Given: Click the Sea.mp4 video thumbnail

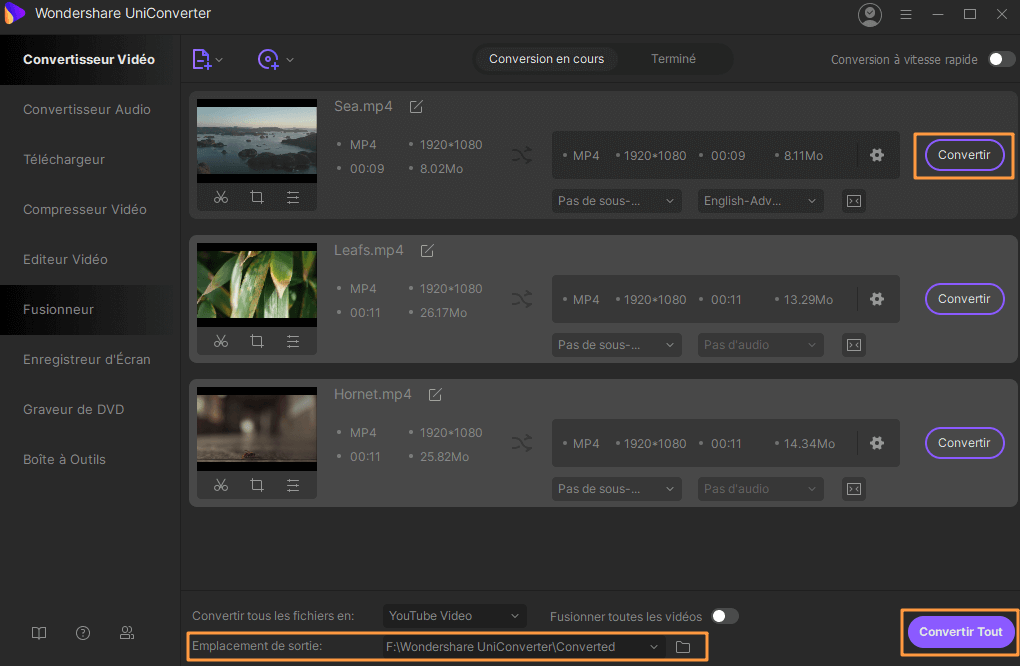Looking at the screenshot, I should (x=256, y=141).
